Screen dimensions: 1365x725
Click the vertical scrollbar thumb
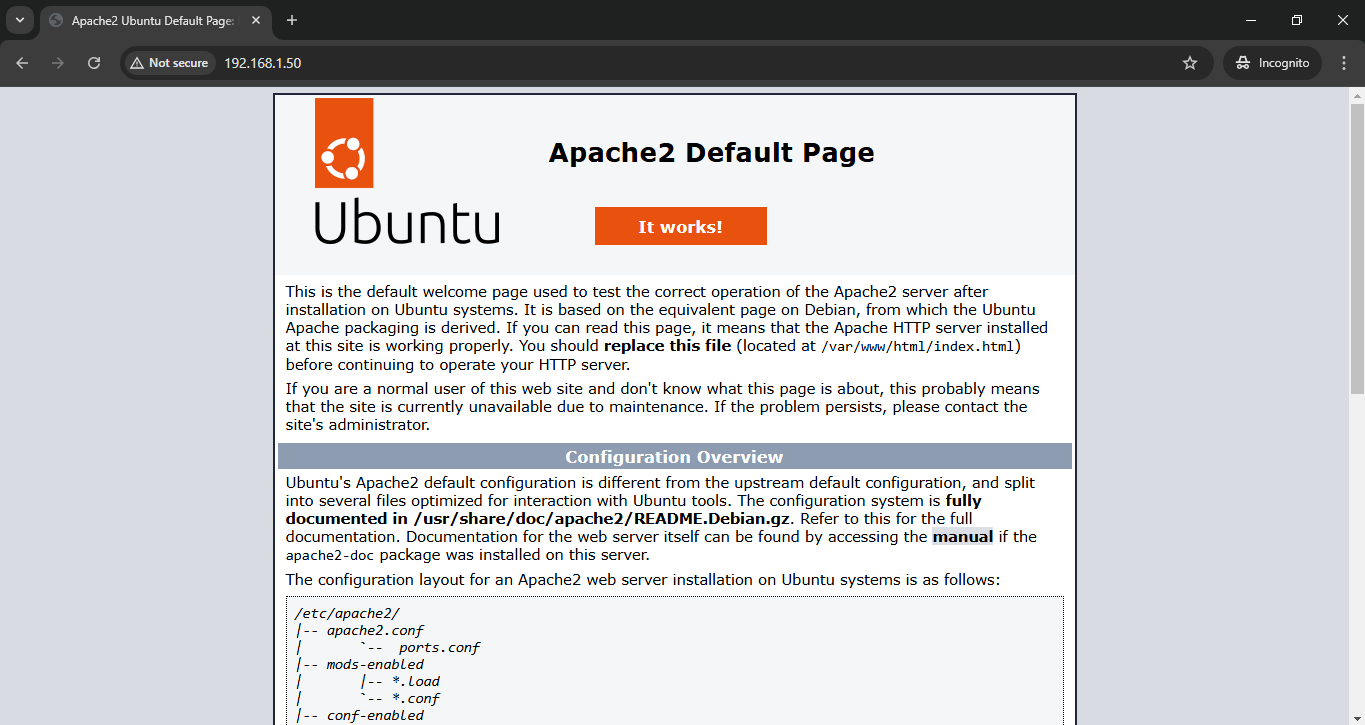(1357, 250)
